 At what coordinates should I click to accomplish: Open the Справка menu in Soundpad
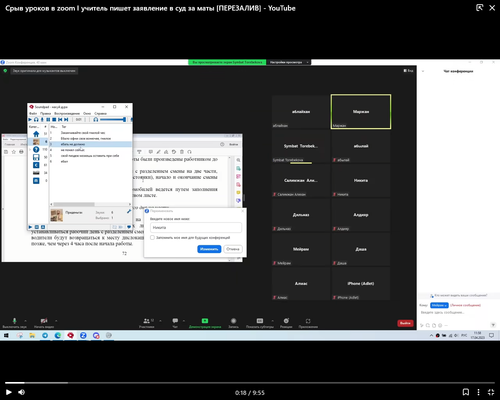point(100,113)
